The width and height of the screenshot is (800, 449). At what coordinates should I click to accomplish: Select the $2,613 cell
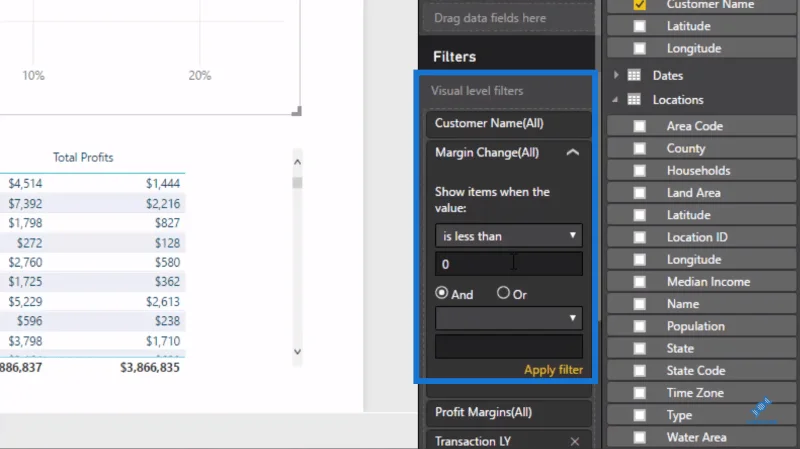(163, 302)
